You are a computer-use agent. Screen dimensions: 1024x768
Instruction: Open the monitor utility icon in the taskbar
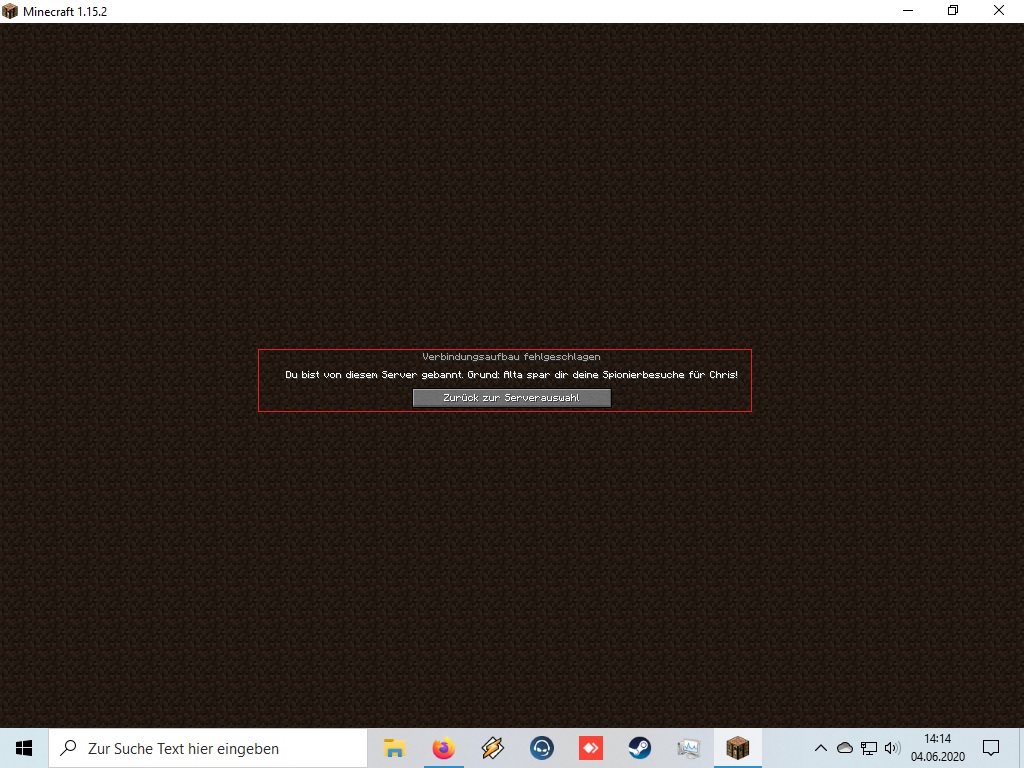coord(688,748)
